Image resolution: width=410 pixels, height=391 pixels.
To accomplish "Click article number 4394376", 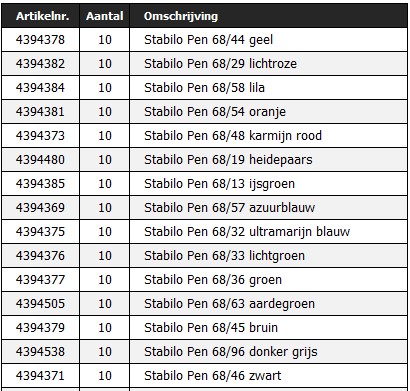I will click(40, 256).
